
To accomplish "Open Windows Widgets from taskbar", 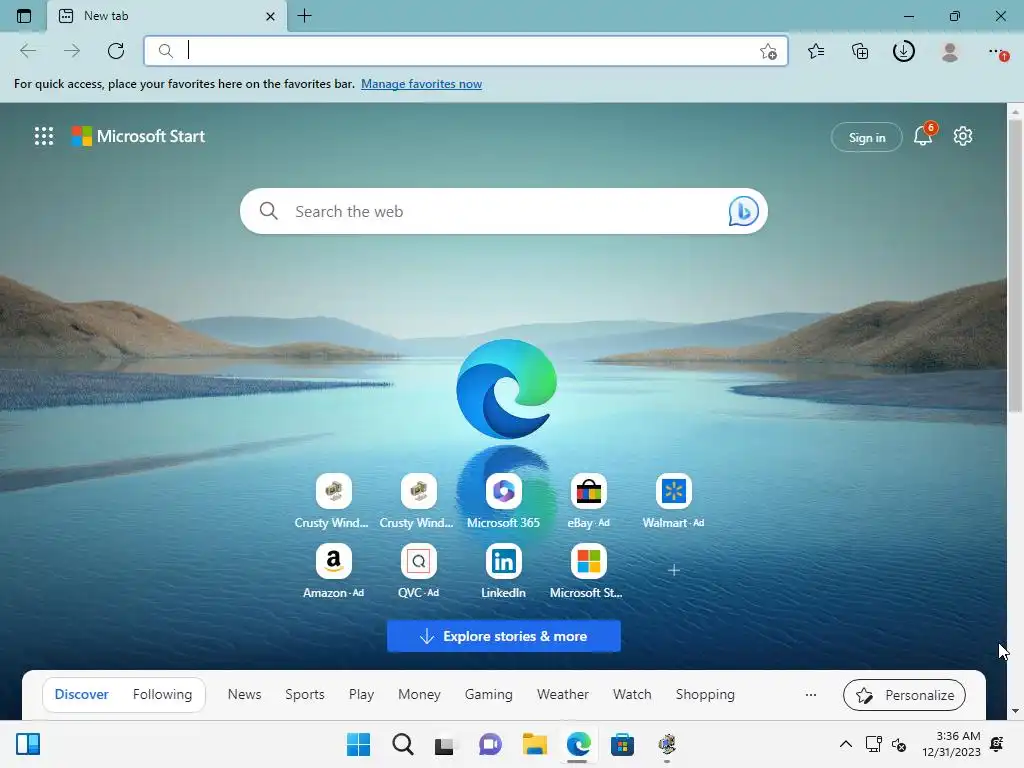I will (28, 744).
